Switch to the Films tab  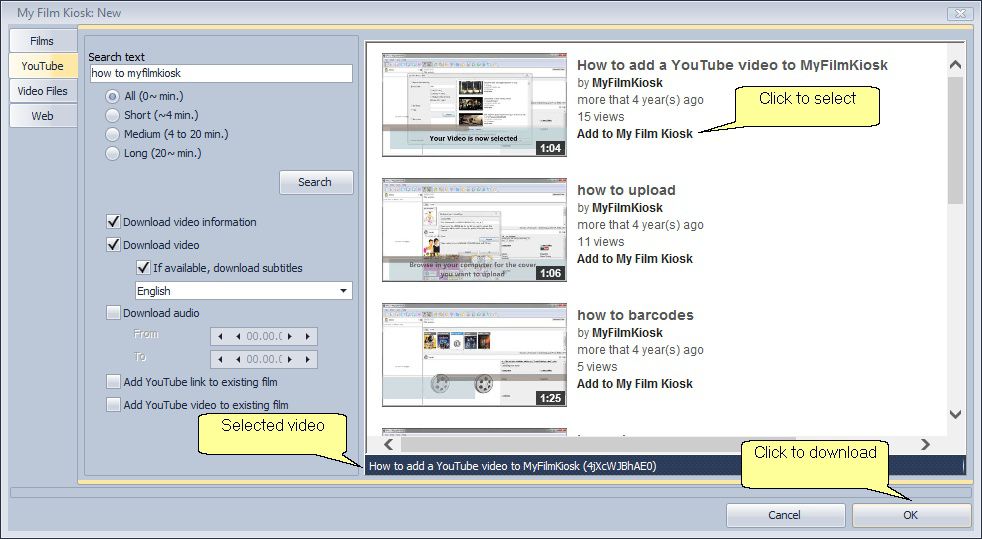click(42, 41)
